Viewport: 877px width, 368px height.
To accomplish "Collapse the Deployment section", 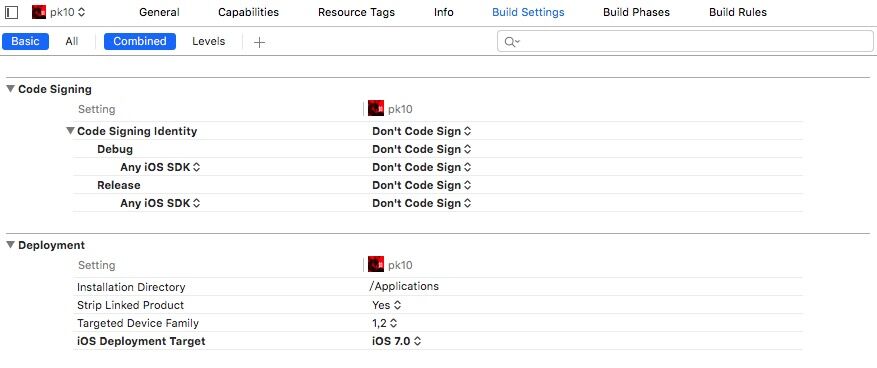I will [x=11, y=245].
